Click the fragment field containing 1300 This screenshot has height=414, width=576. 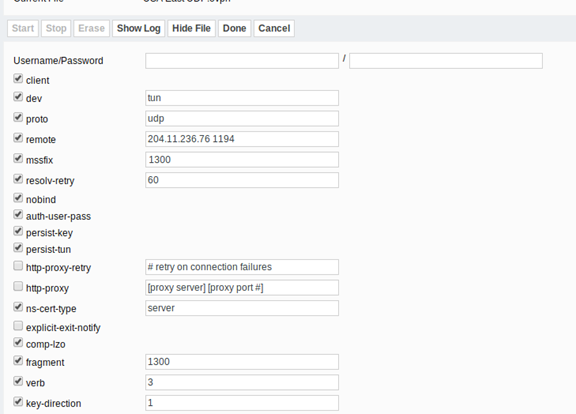pyautogui.click(x=242, y=362)
